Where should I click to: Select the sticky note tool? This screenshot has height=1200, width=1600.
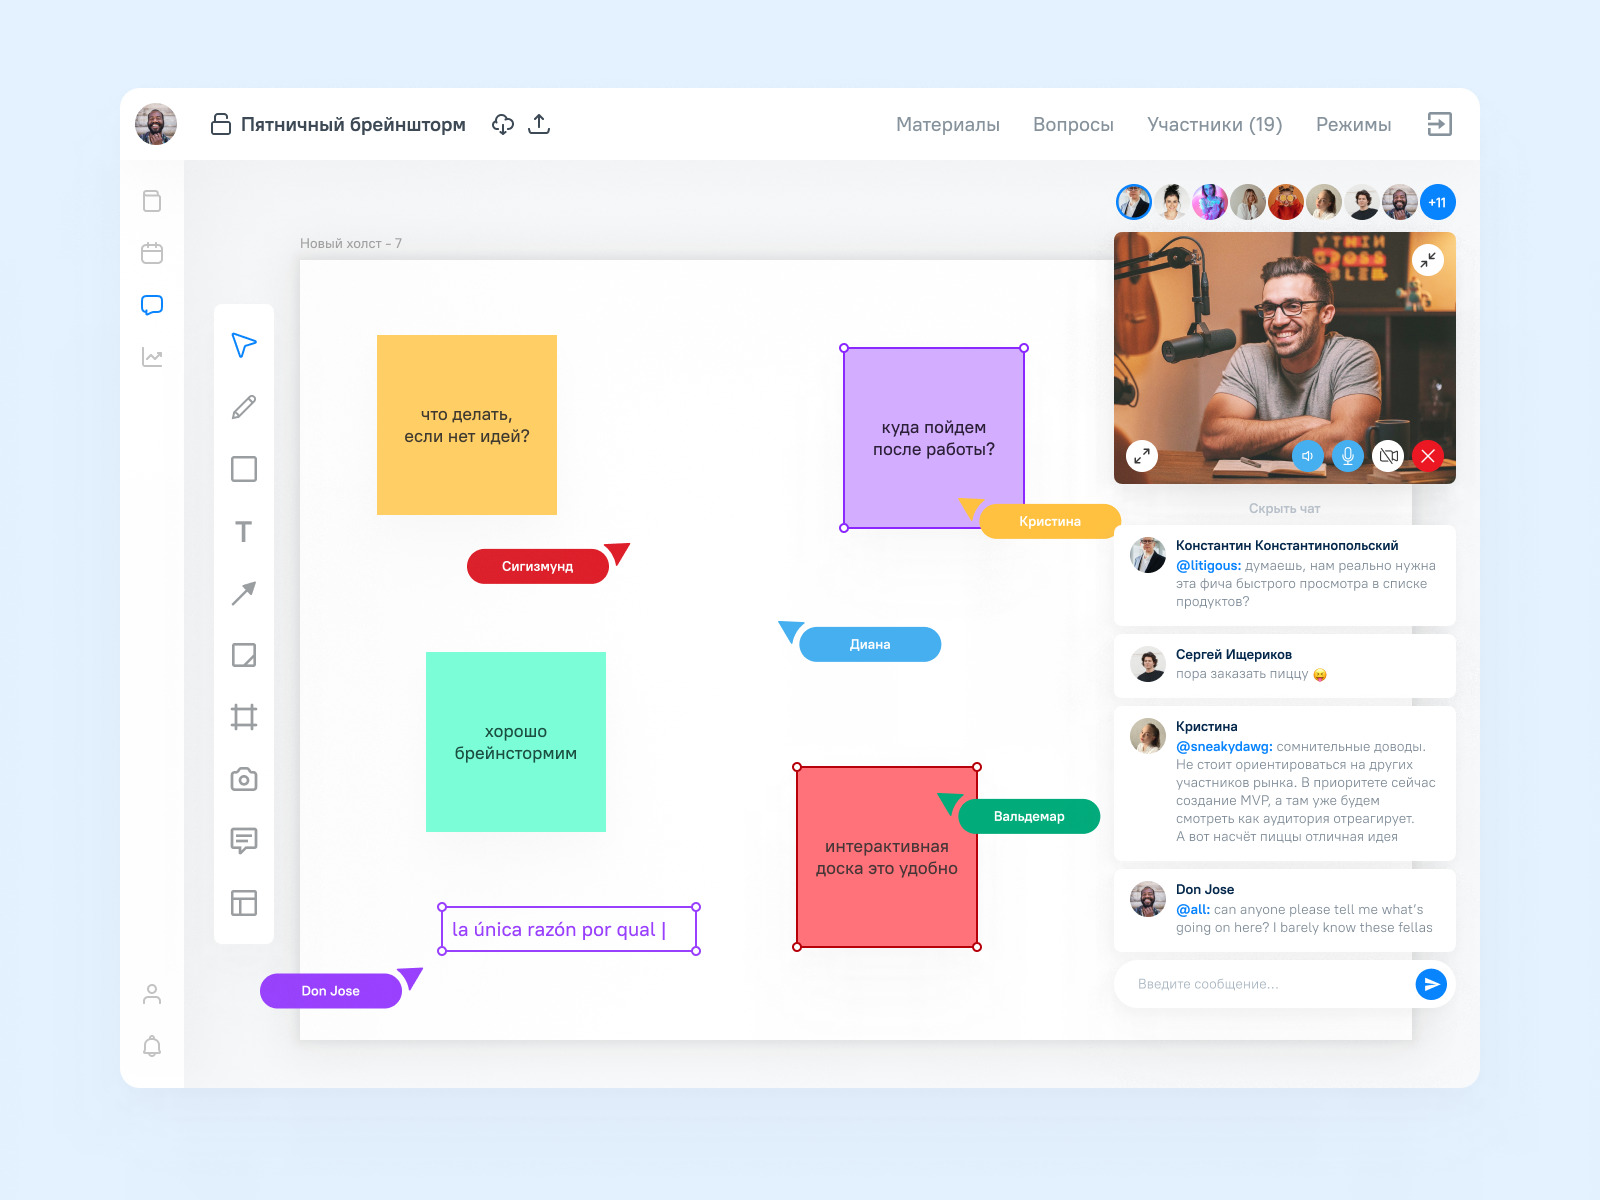coord(244,655)
